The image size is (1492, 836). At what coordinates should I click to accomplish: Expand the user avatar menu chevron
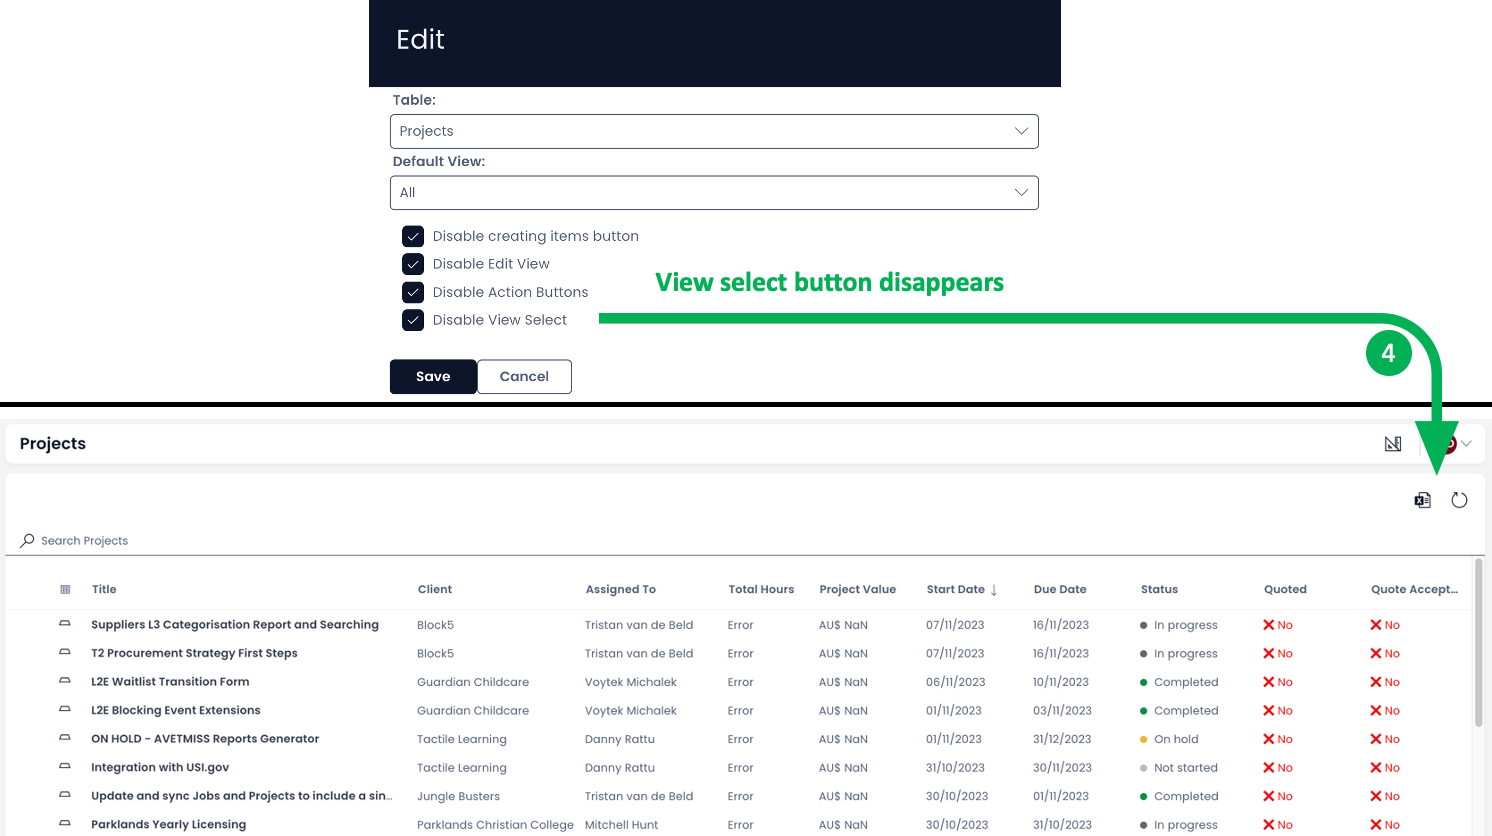[1466, 444]
